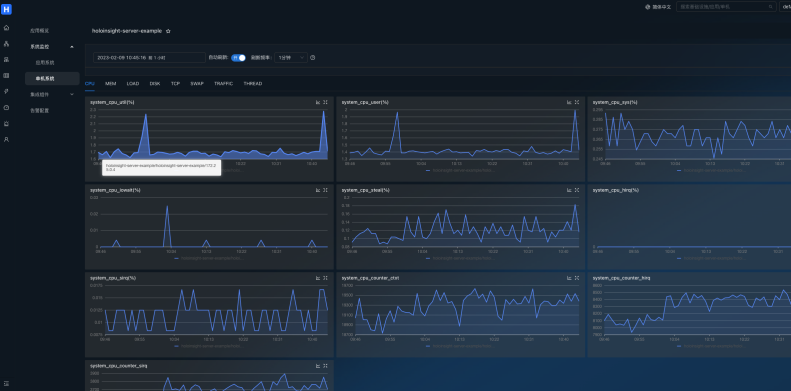Image resolution: width=791 pixels, height=391 pixels.
Task: Switch to the MEM tab
Action: point(110,84)
